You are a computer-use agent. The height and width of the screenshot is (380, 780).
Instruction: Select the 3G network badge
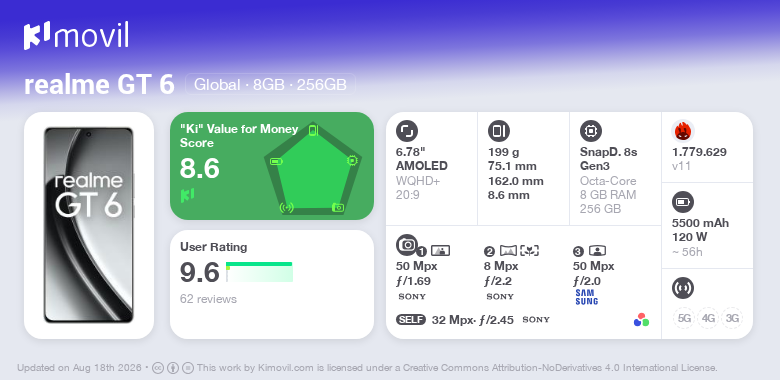732,318
